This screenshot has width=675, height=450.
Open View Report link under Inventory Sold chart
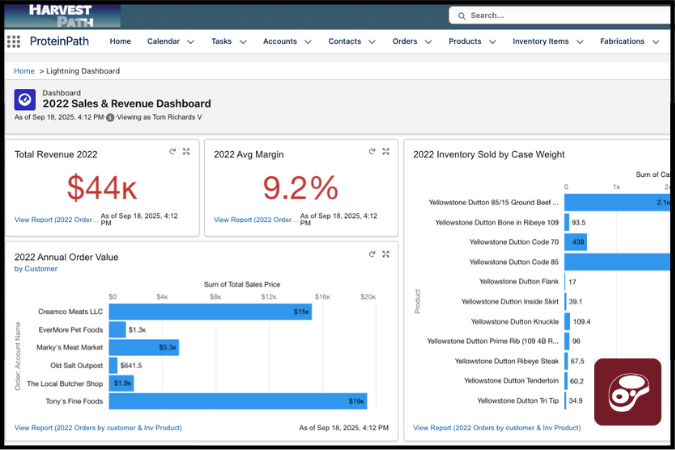[x=497, y=428]
